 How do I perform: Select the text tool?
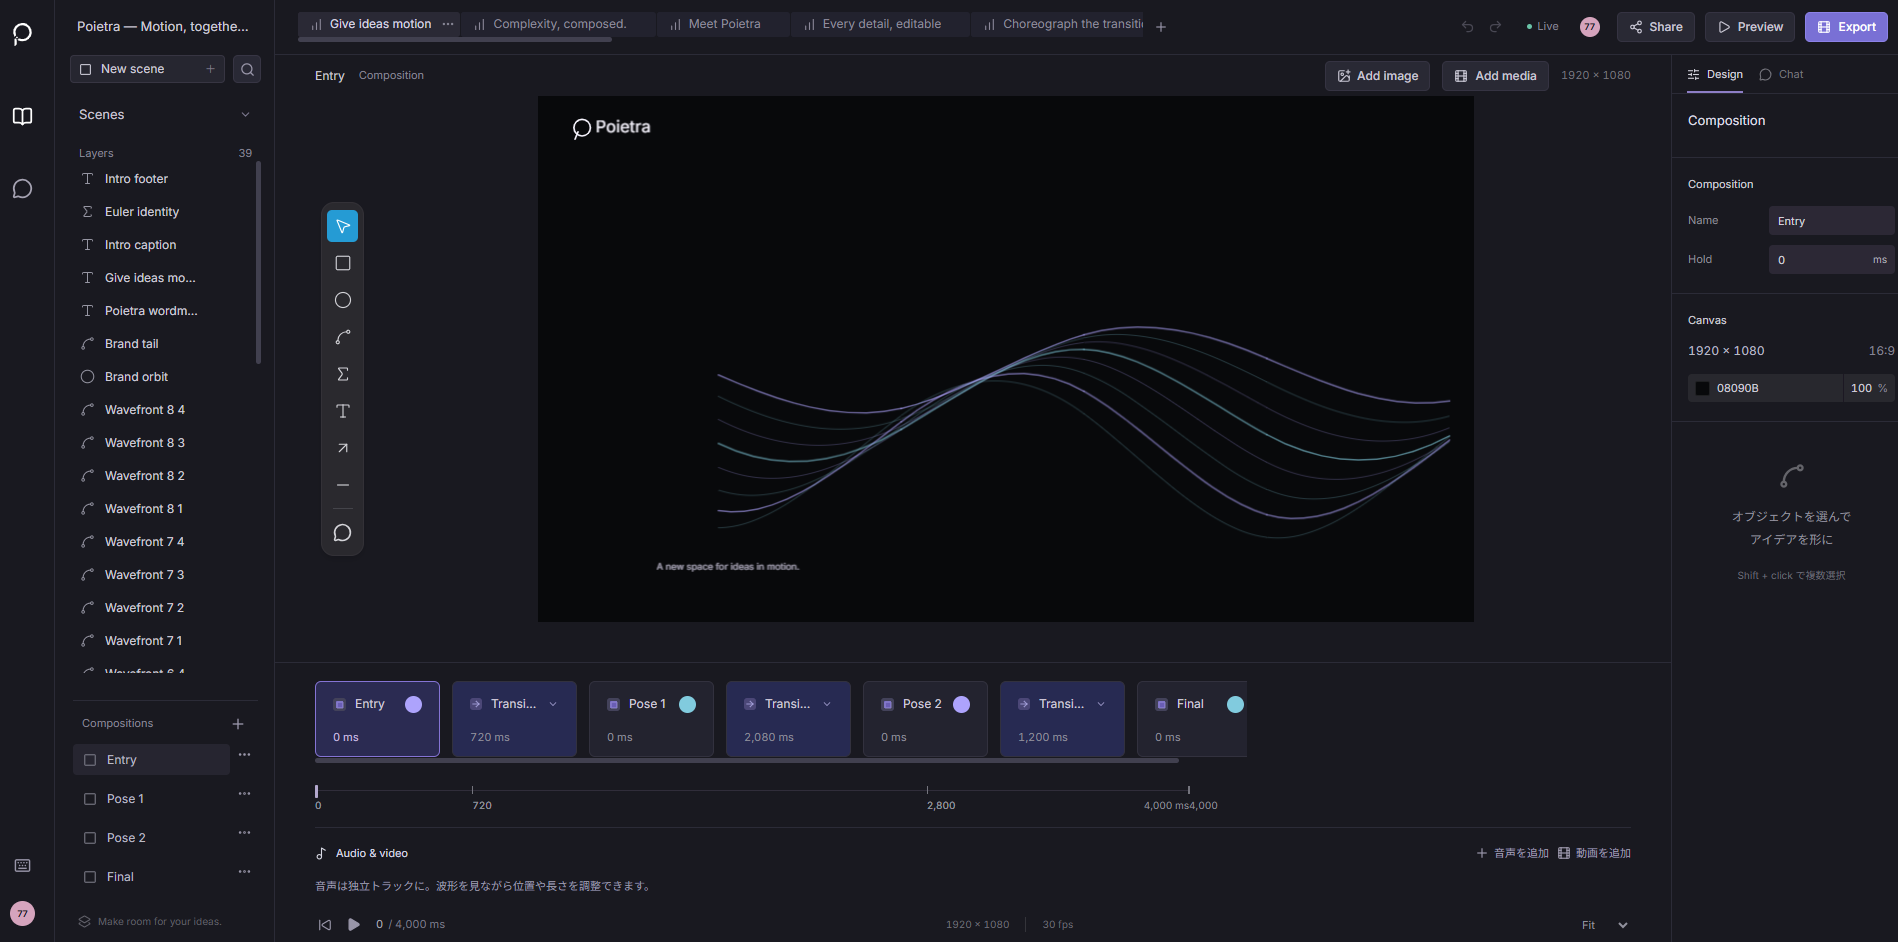343,411
